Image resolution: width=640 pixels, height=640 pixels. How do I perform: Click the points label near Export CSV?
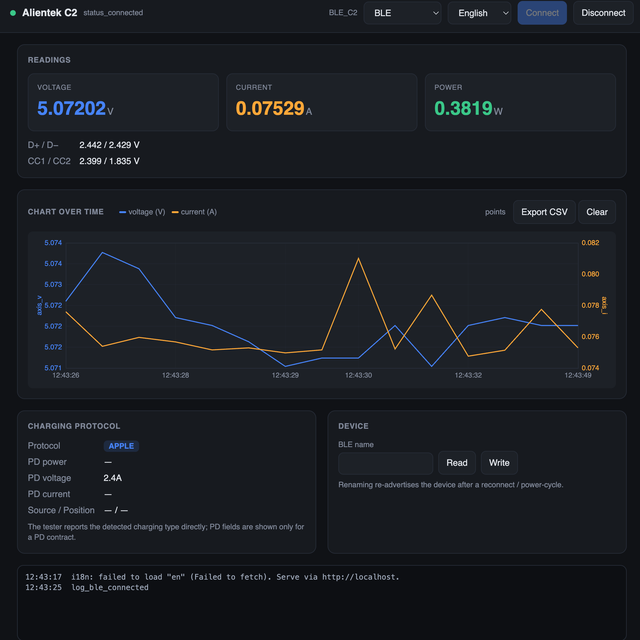(x=495, y=212)
